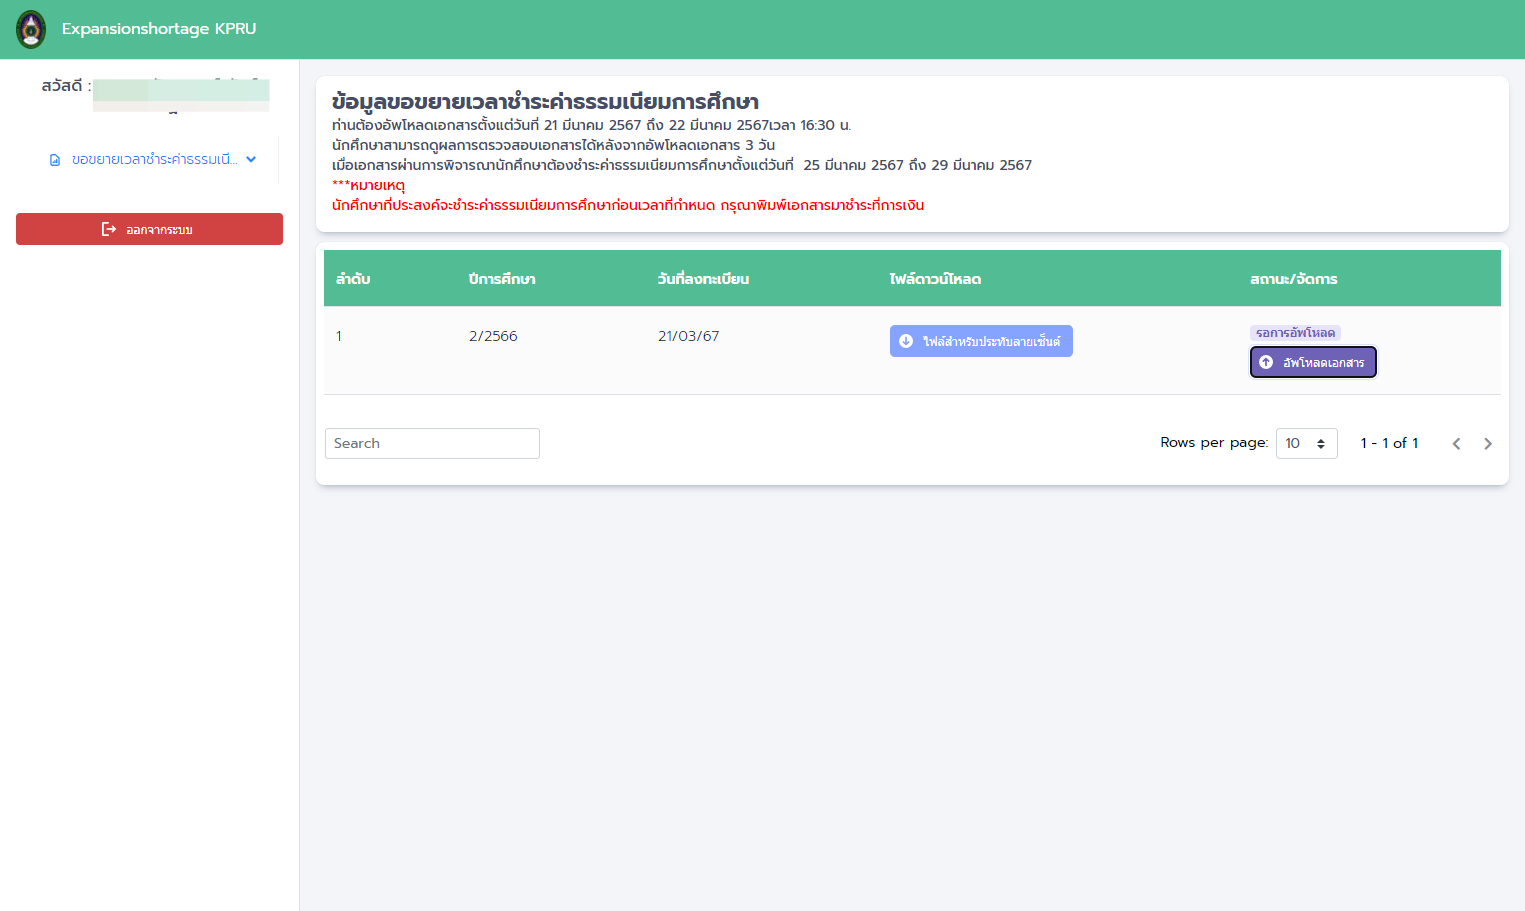The width and height of the screenshot is (1525, 911).
Task: Sort by ลำดับ column header
Action: (353, 279)
